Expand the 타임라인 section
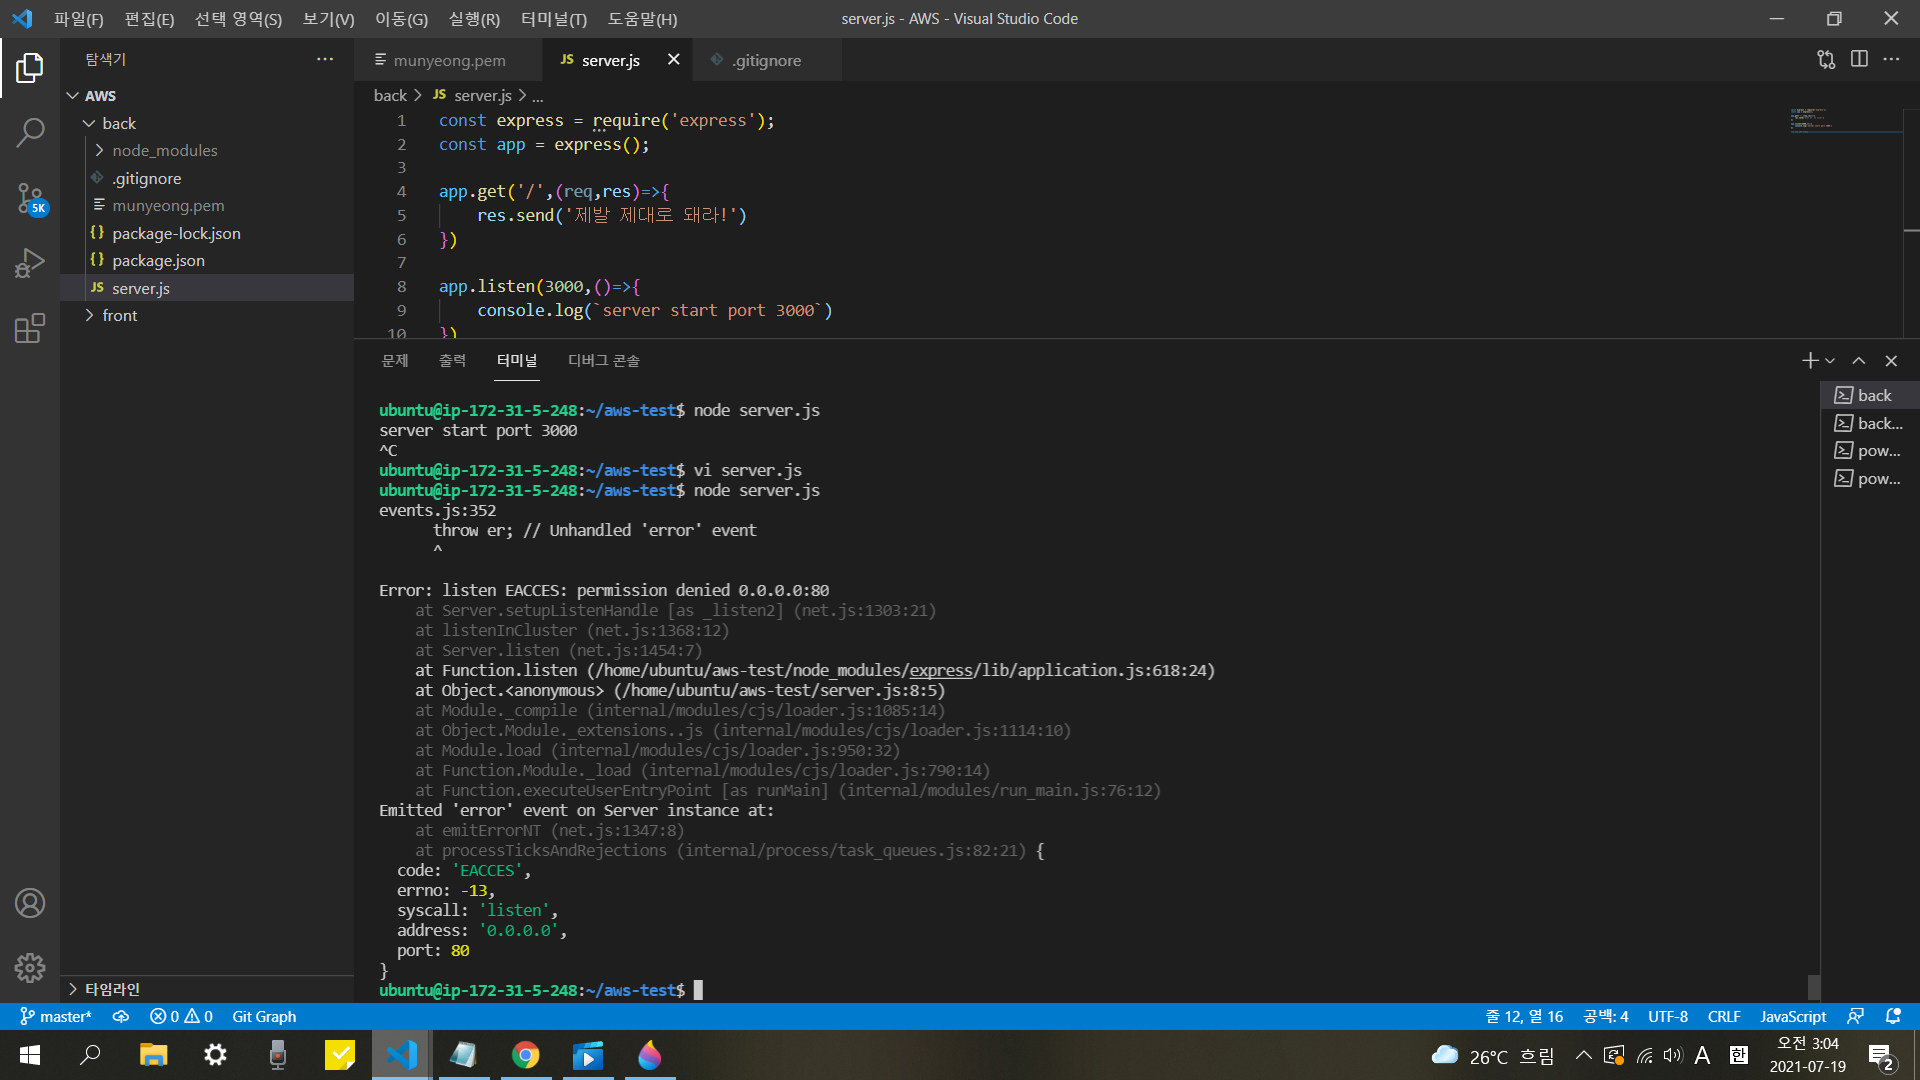The image size is (1920, 1080). (x=111, y=989)
